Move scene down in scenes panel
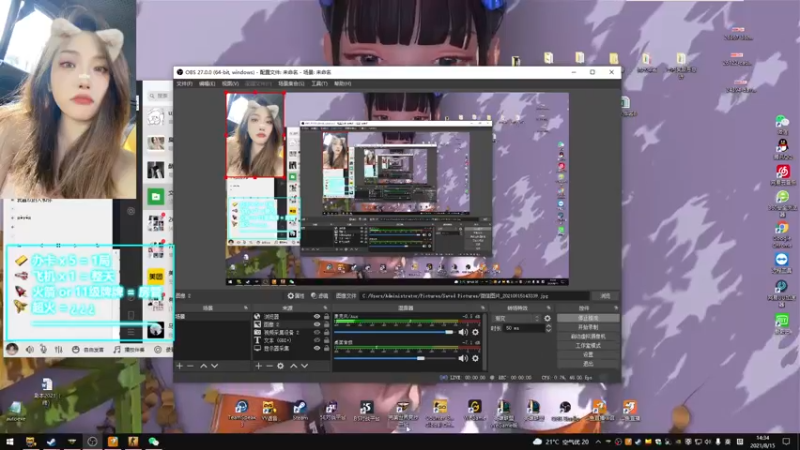This screenshot has width=800, height=450. pyautogui.click(x=215, y=366)
